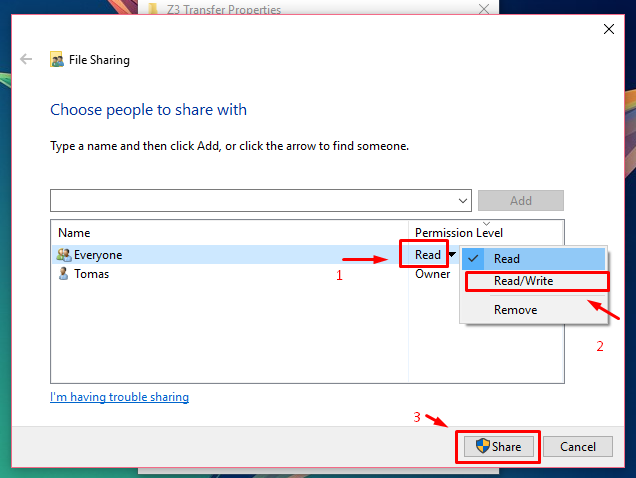Close the Z3 Transfer Properties window behind

[483, 8]
